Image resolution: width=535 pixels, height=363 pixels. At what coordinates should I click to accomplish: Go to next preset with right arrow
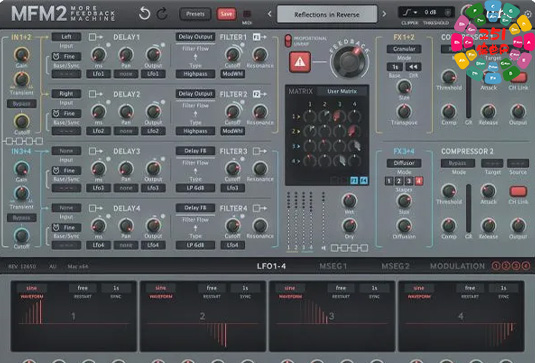384,14
